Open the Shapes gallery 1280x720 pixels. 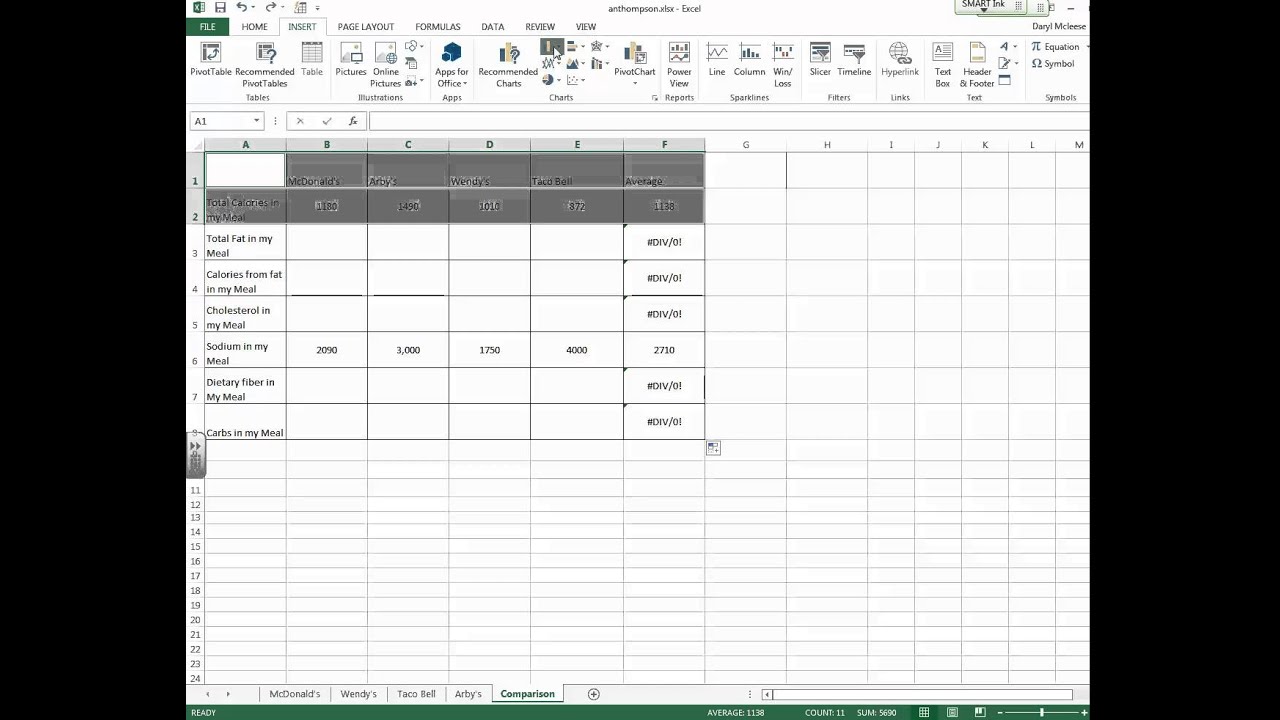[x=414, y=47]
